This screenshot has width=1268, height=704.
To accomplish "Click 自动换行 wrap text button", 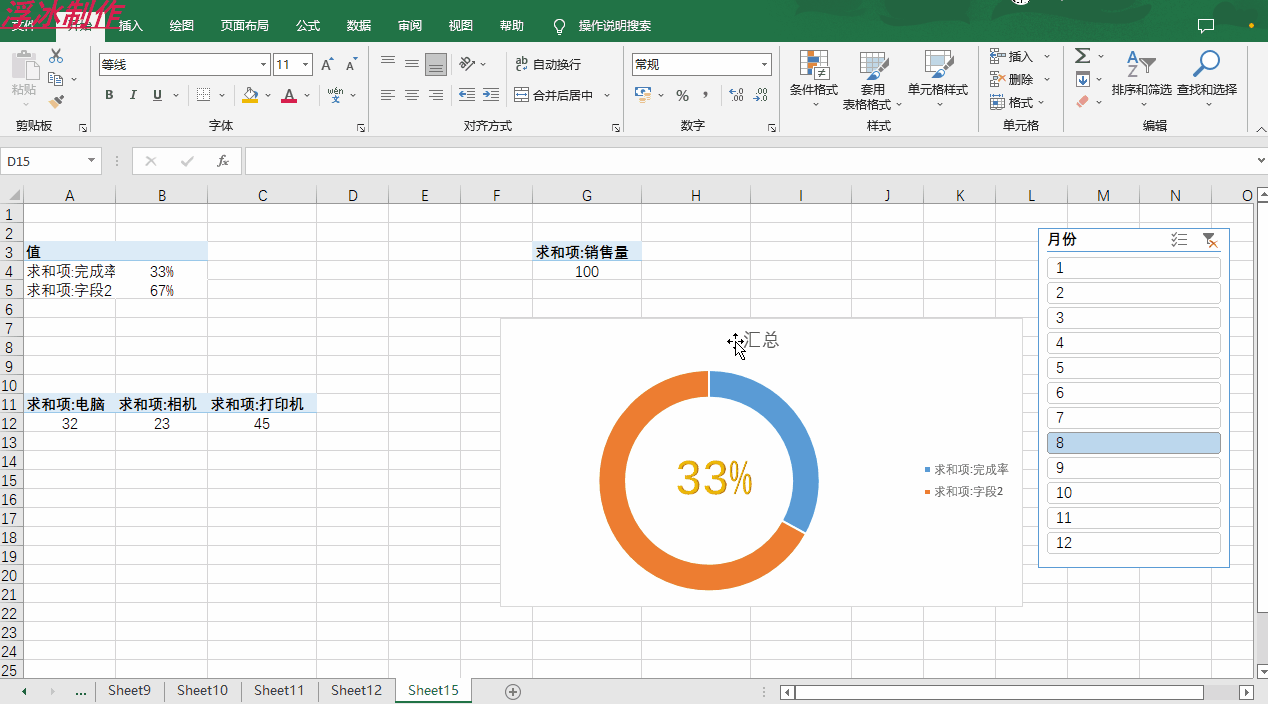I will point(548,64).
